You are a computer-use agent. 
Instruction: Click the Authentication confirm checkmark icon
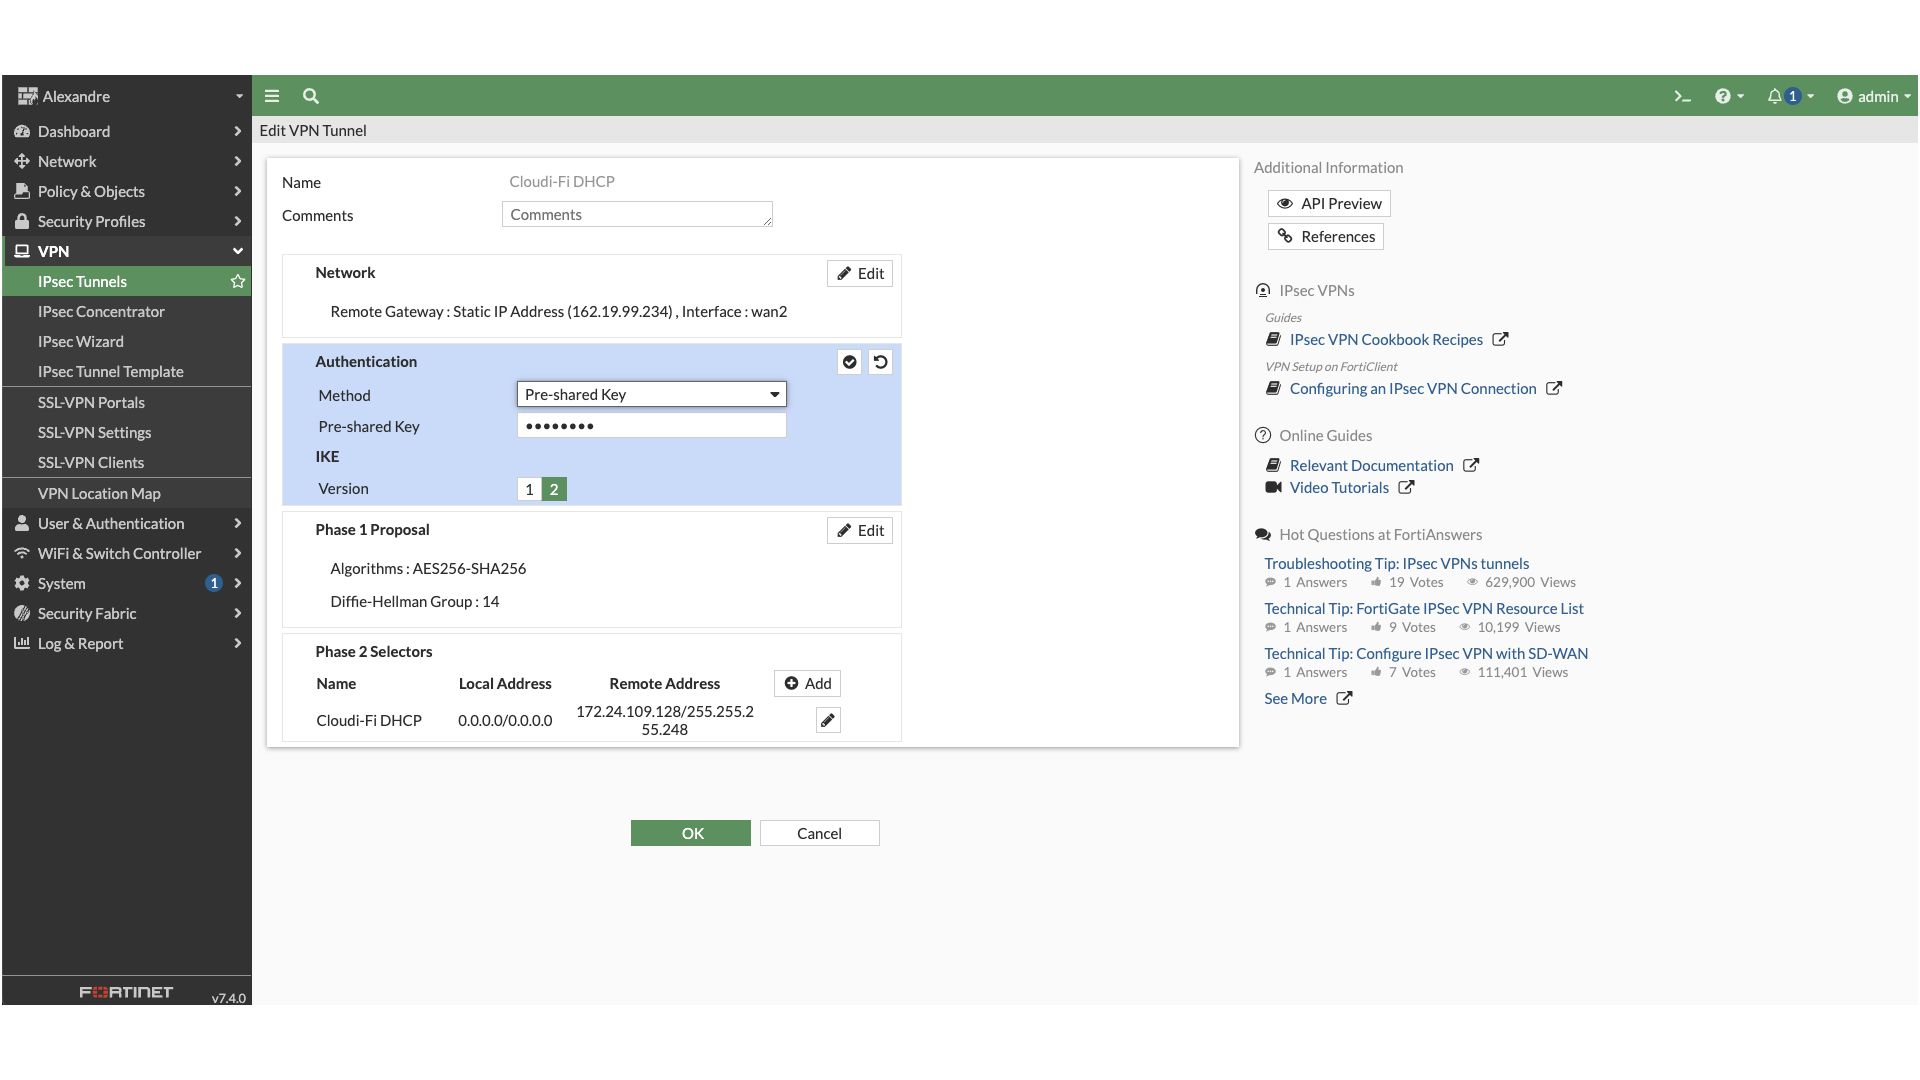(849, 362)
